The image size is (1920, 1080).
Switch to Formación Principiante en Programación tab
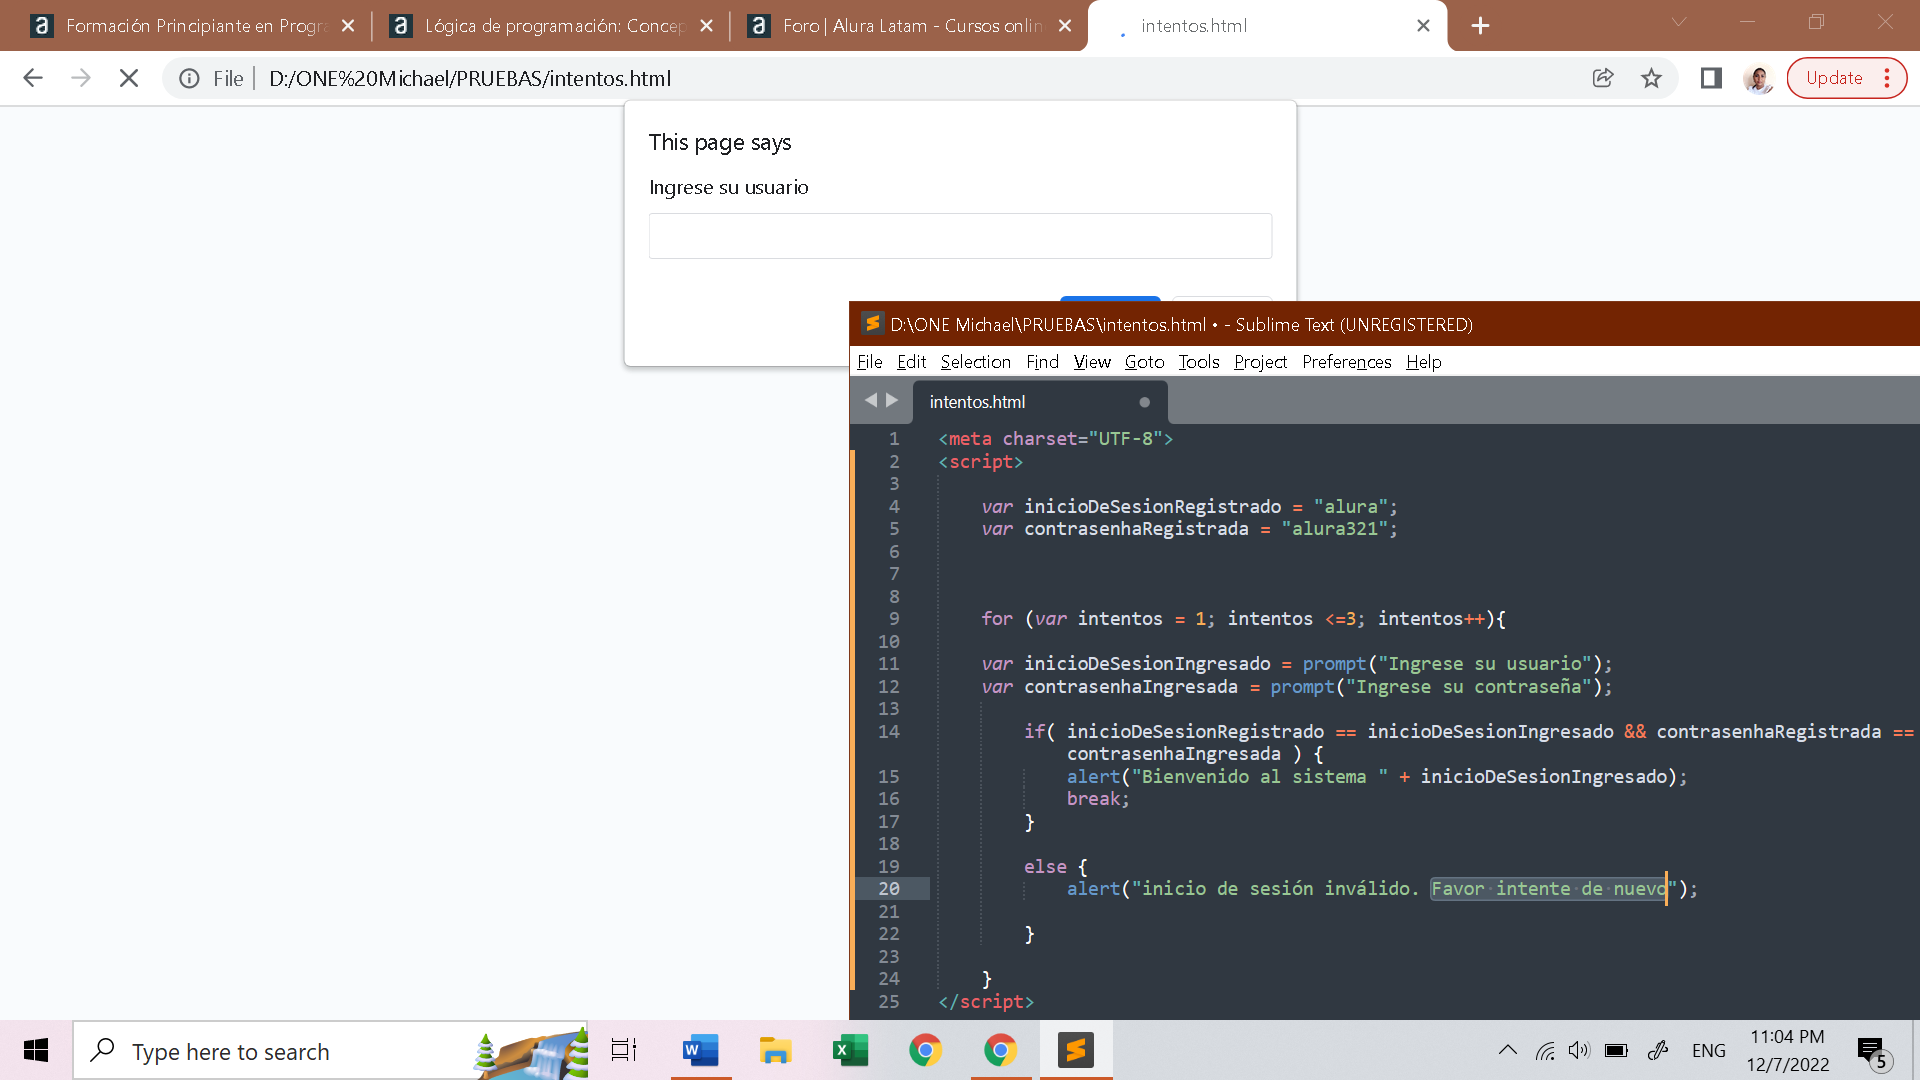tap(190, 26)
